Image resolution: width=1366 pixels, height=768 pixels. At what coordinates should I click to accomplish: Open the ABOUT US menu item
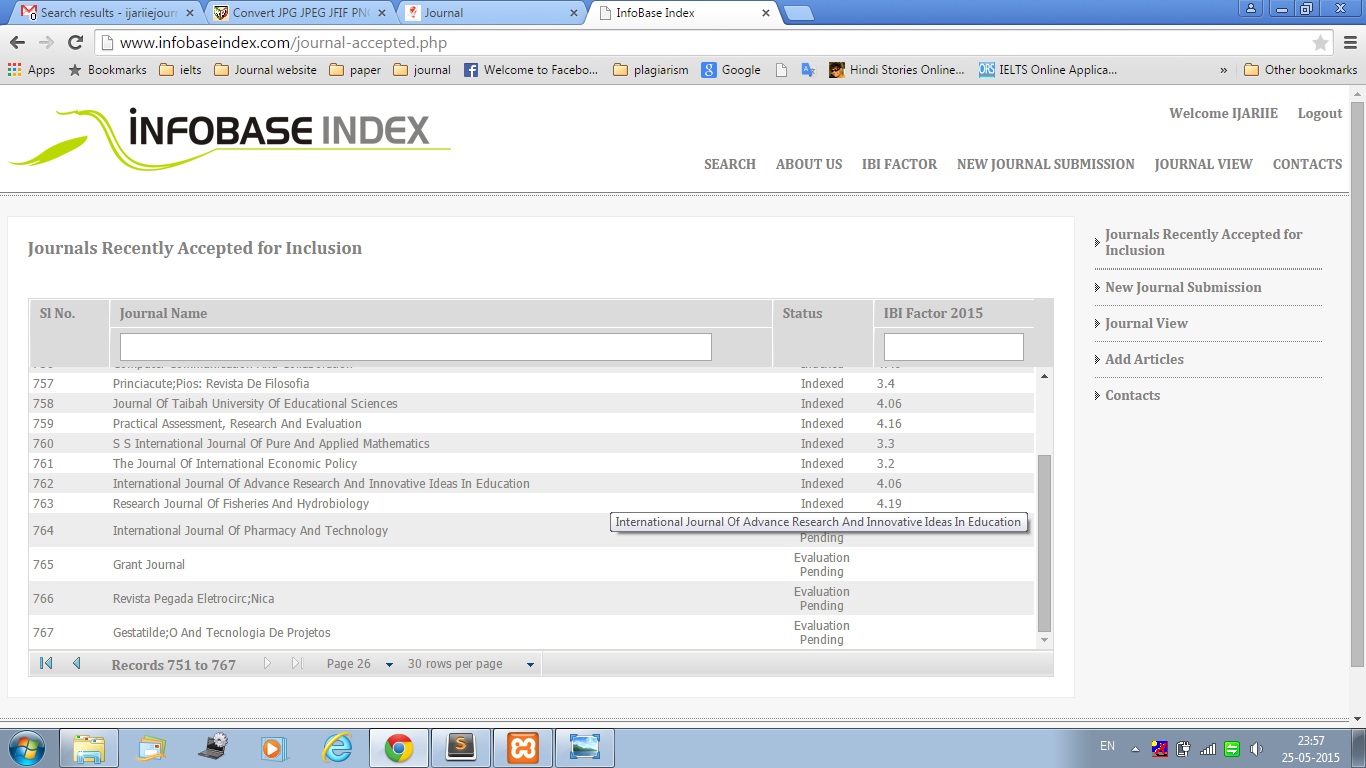point(809,164)
